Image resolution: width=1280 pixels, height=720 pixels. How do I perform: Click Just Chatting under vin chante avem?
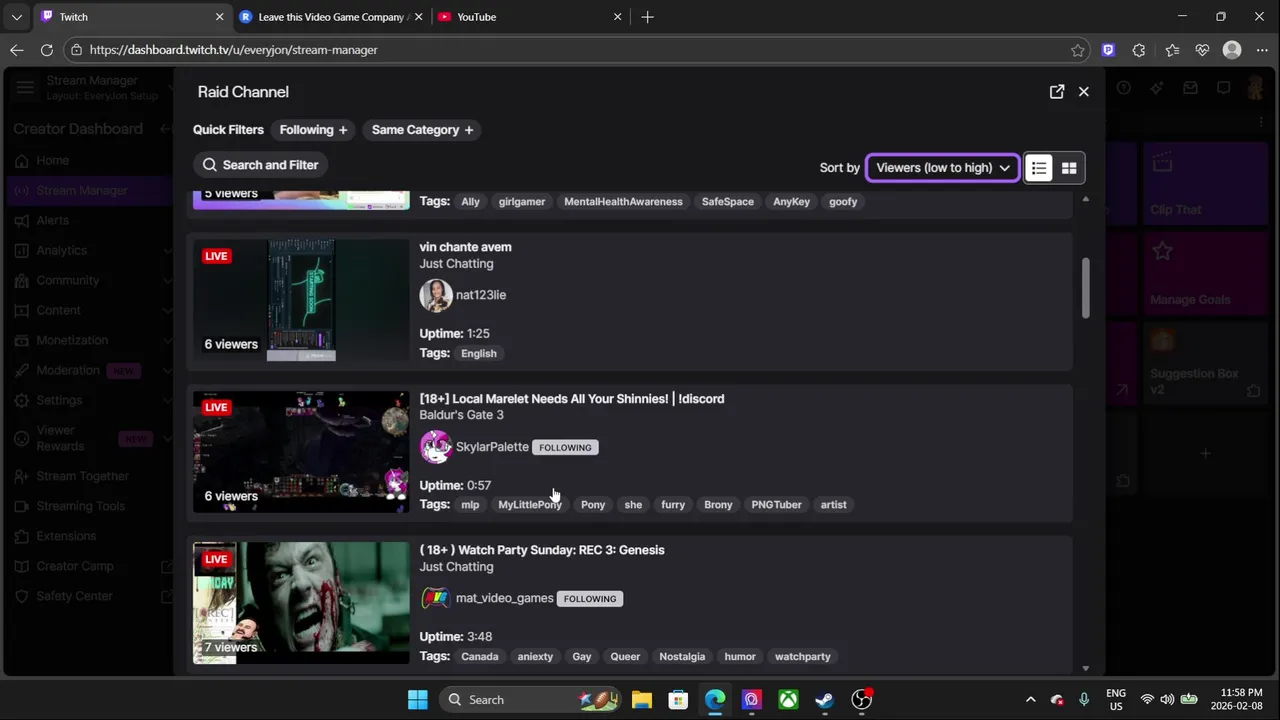point(456,264)
